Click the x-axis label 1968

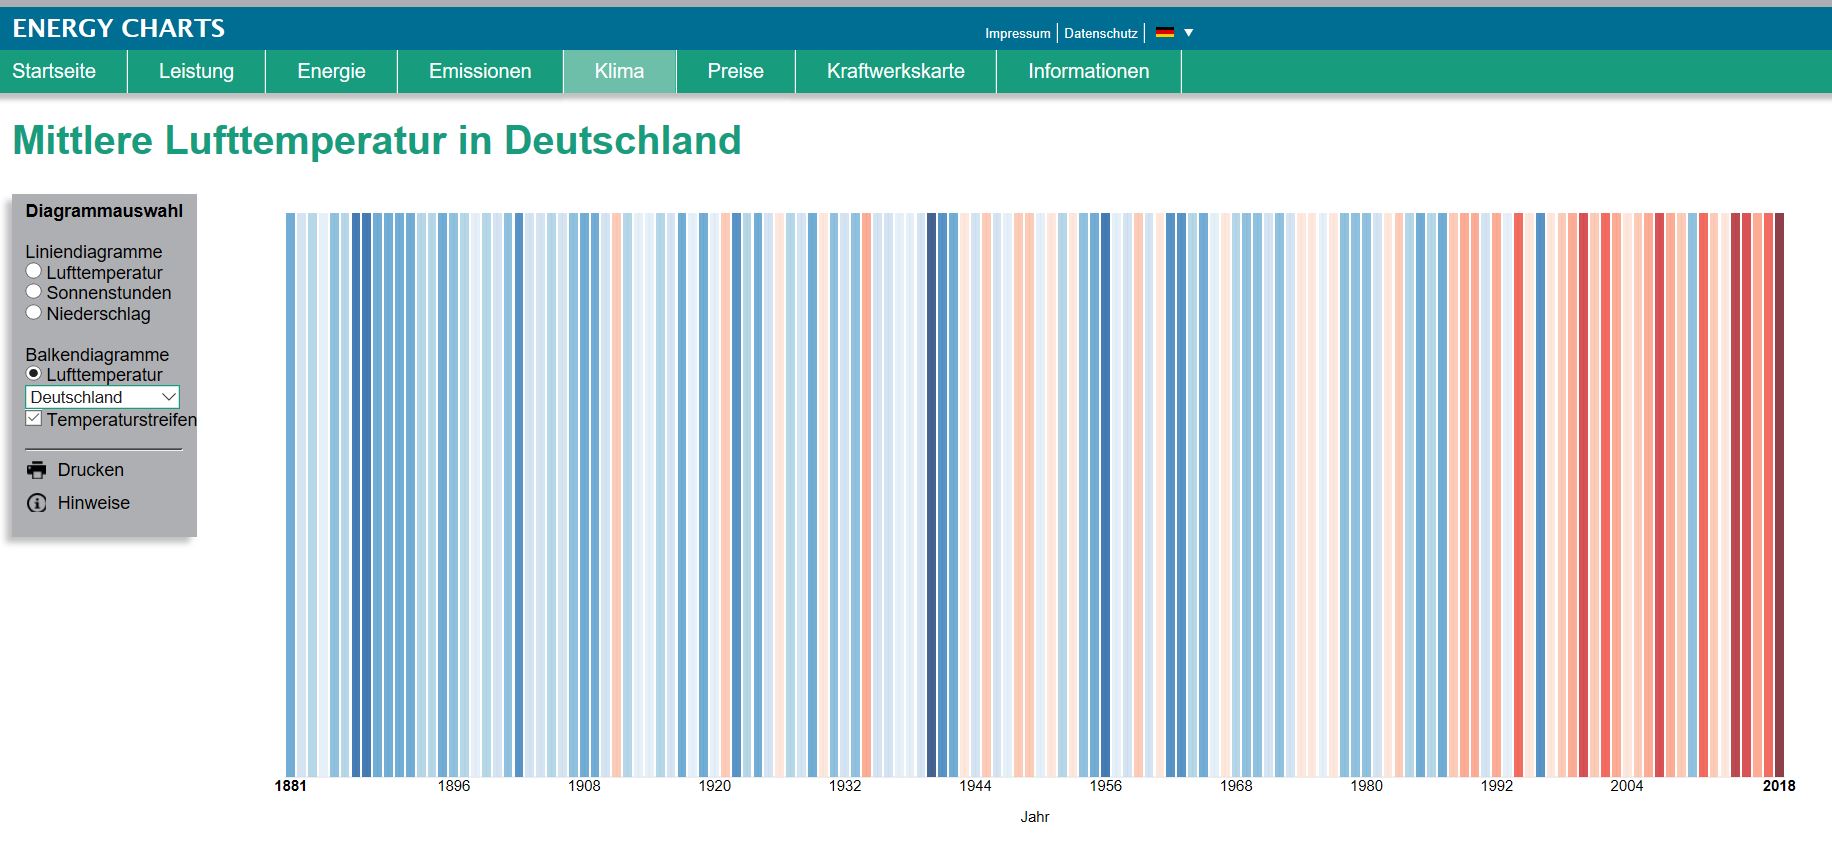(x=1236, y=786)
